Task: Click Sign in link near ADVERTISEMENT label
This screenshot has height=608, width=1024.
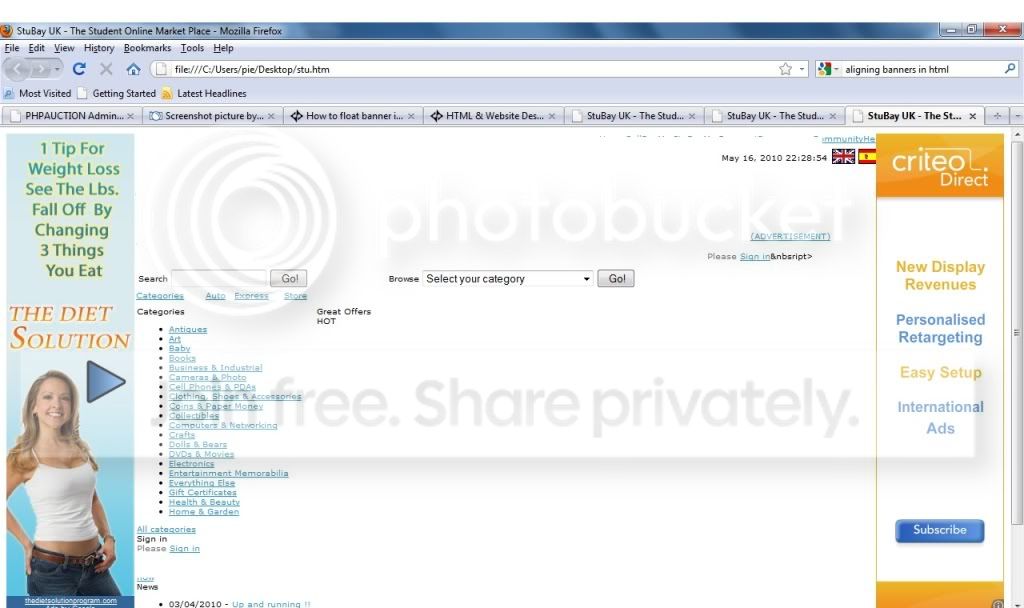Action: click(755, 257)
